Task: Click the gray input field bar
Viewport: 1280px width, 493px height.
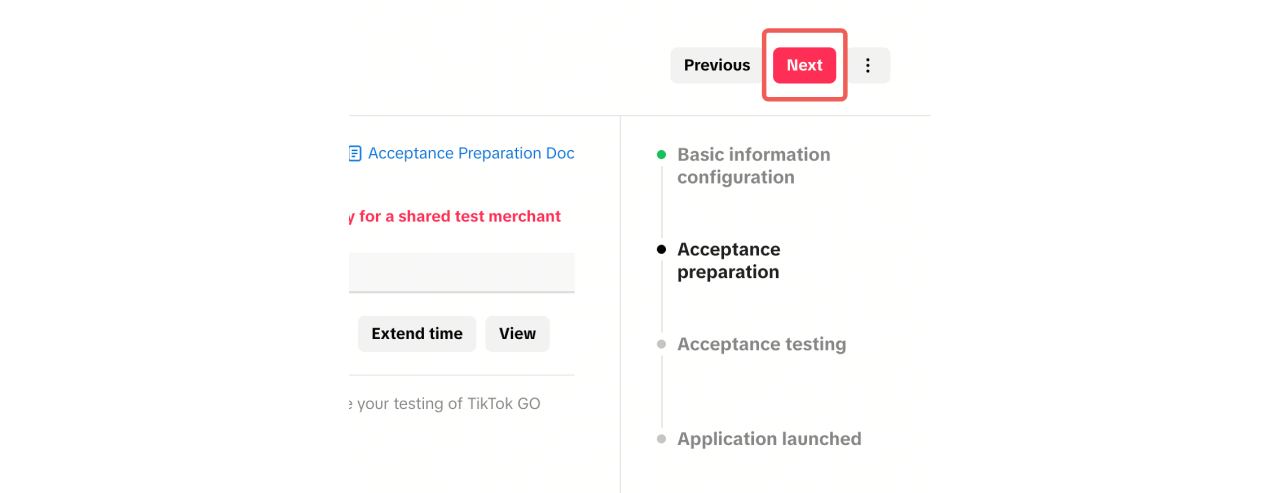Action: tap(462, 272)
